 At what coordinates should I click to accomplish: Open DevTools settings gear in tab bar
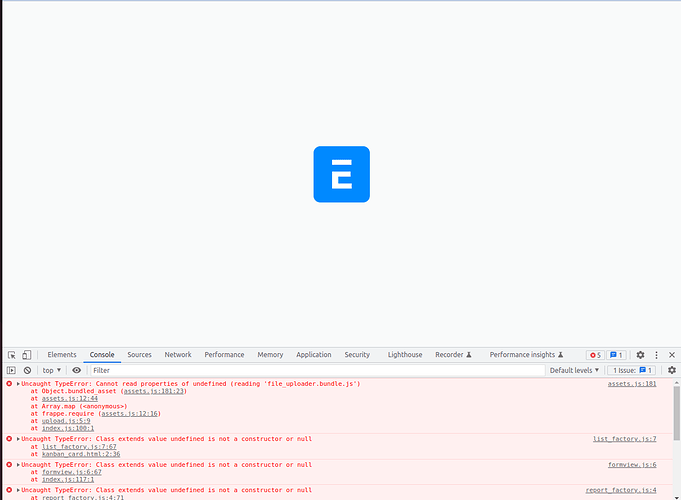(640, 355)
